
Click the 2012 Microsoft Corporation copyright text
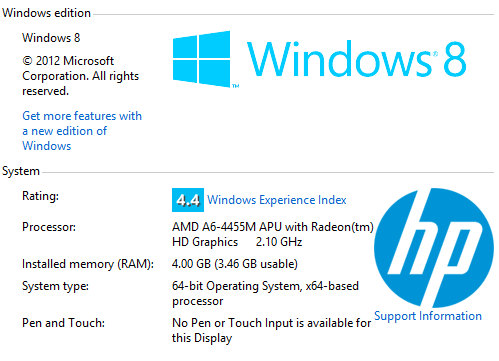coord(80,76)
